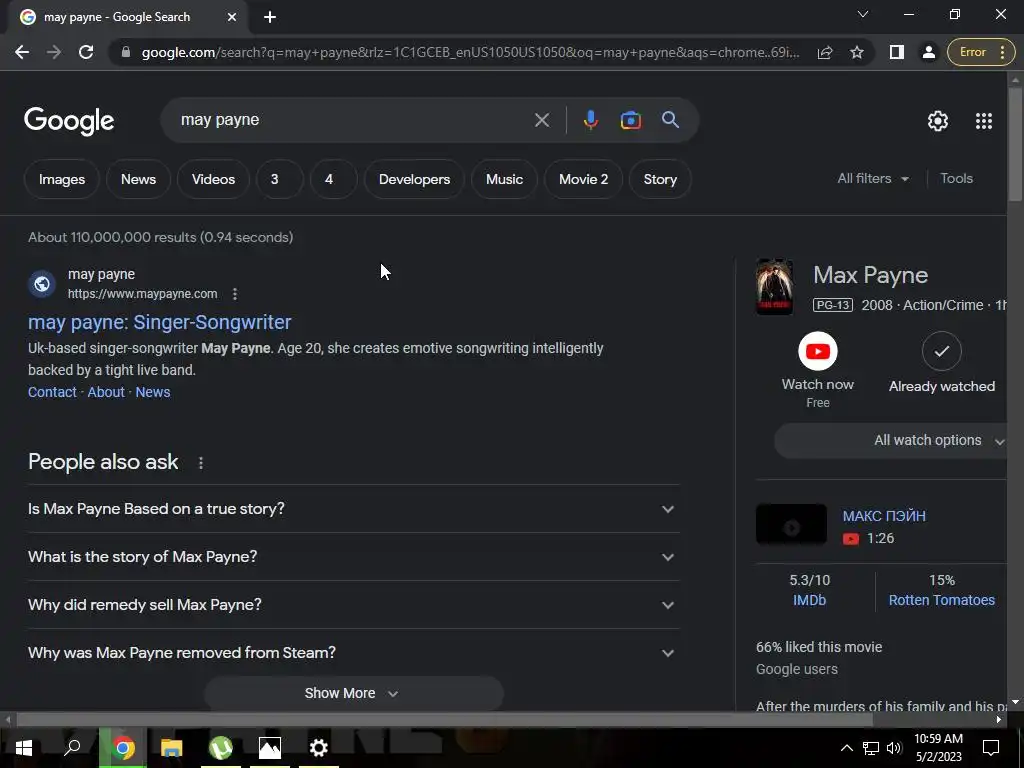
Task: Open the tab search chevron
Action: (863, 14)
